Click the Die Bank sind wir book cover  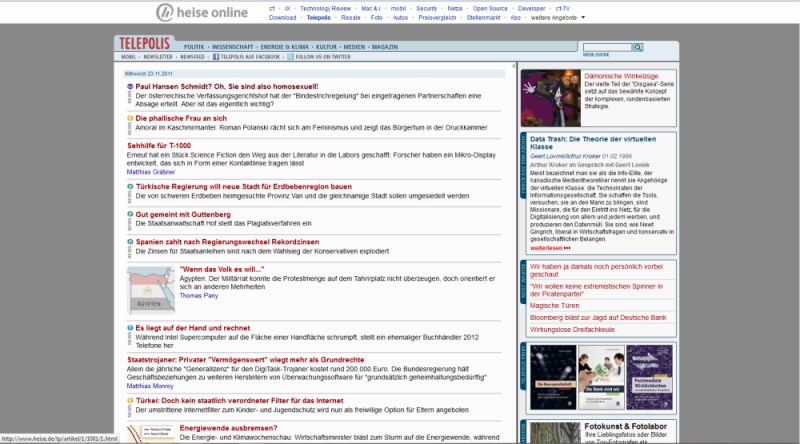601,377
